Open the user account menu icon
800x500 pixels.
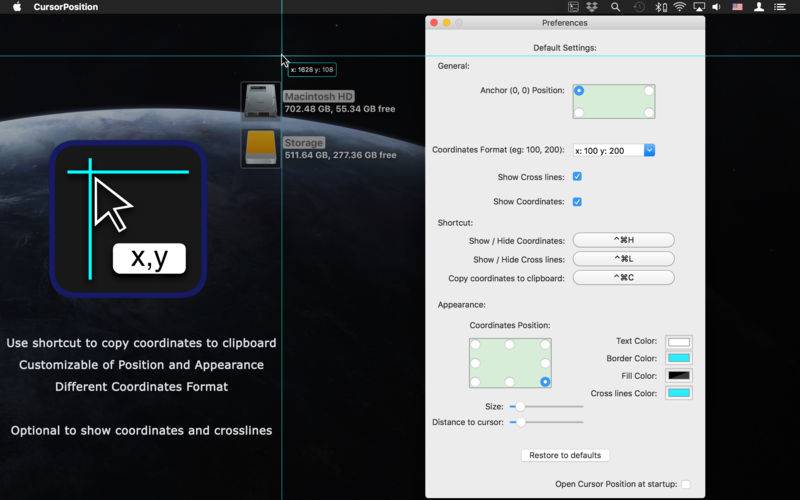click(759, 7)
